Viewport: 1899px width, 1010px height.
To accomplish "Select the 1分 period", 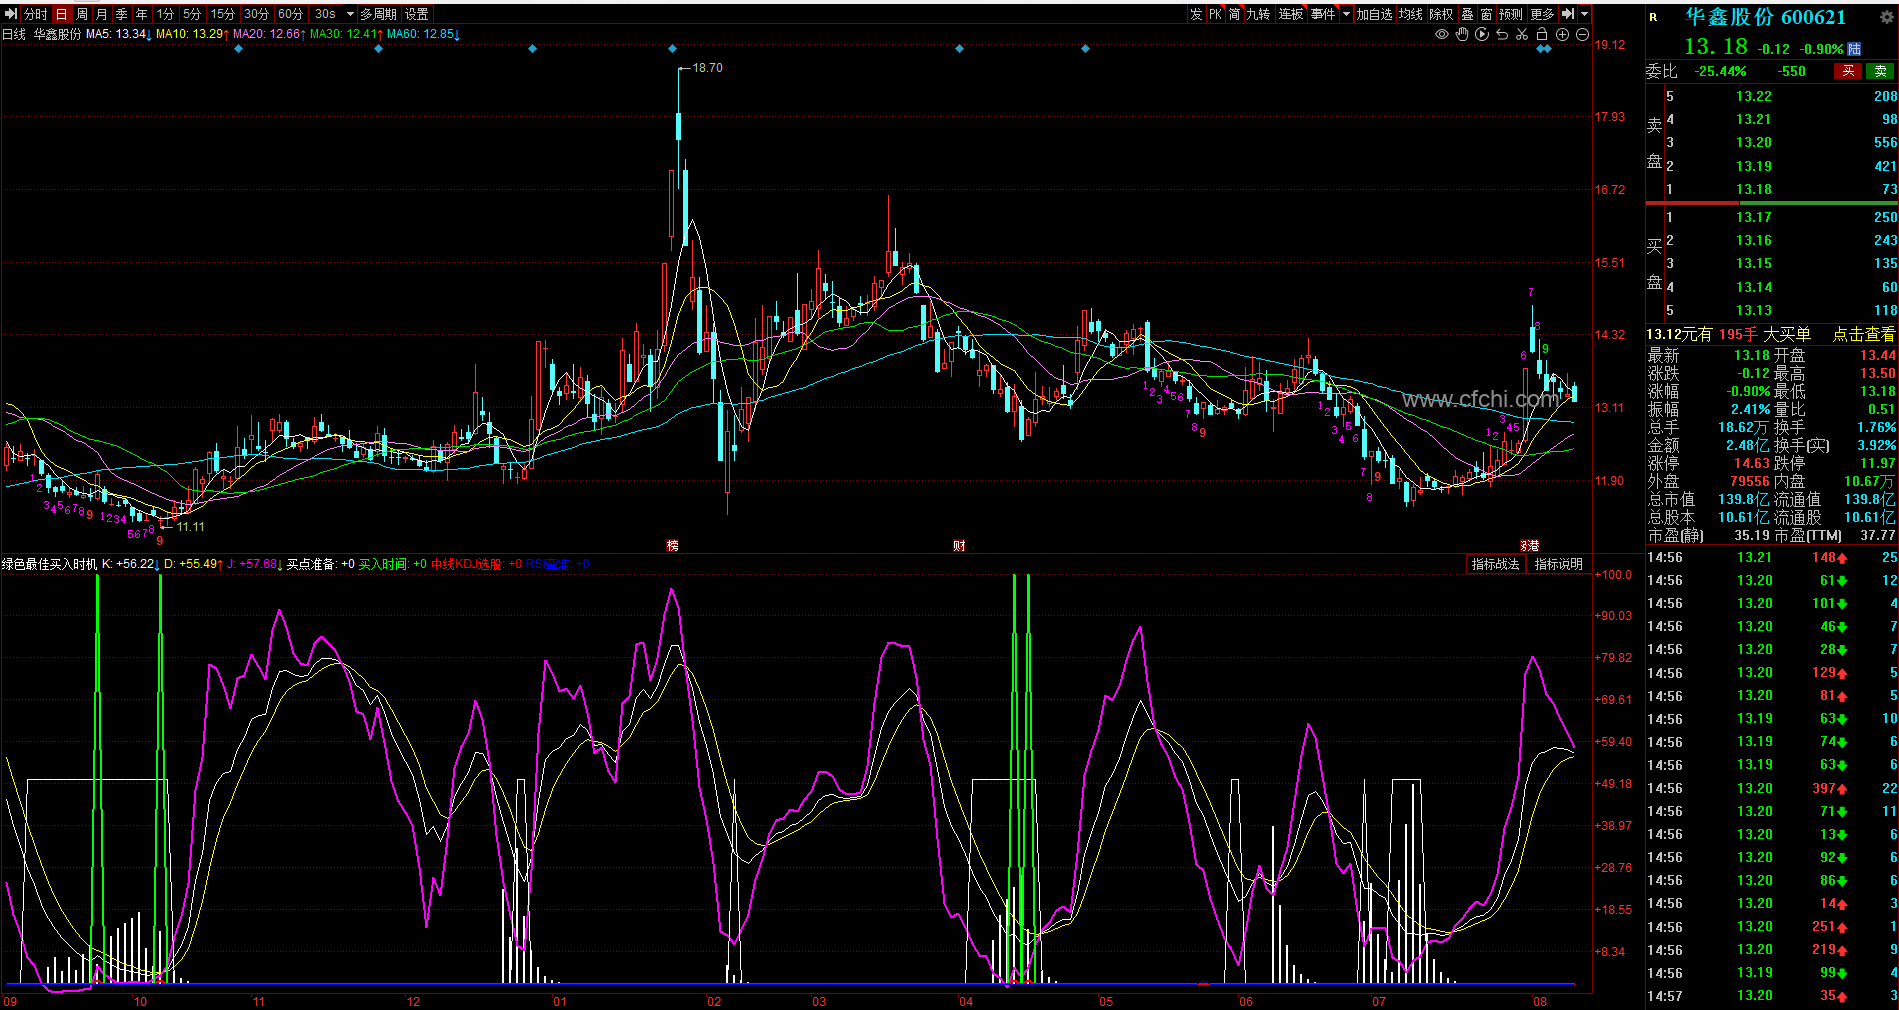I will [x=166, y=14].
